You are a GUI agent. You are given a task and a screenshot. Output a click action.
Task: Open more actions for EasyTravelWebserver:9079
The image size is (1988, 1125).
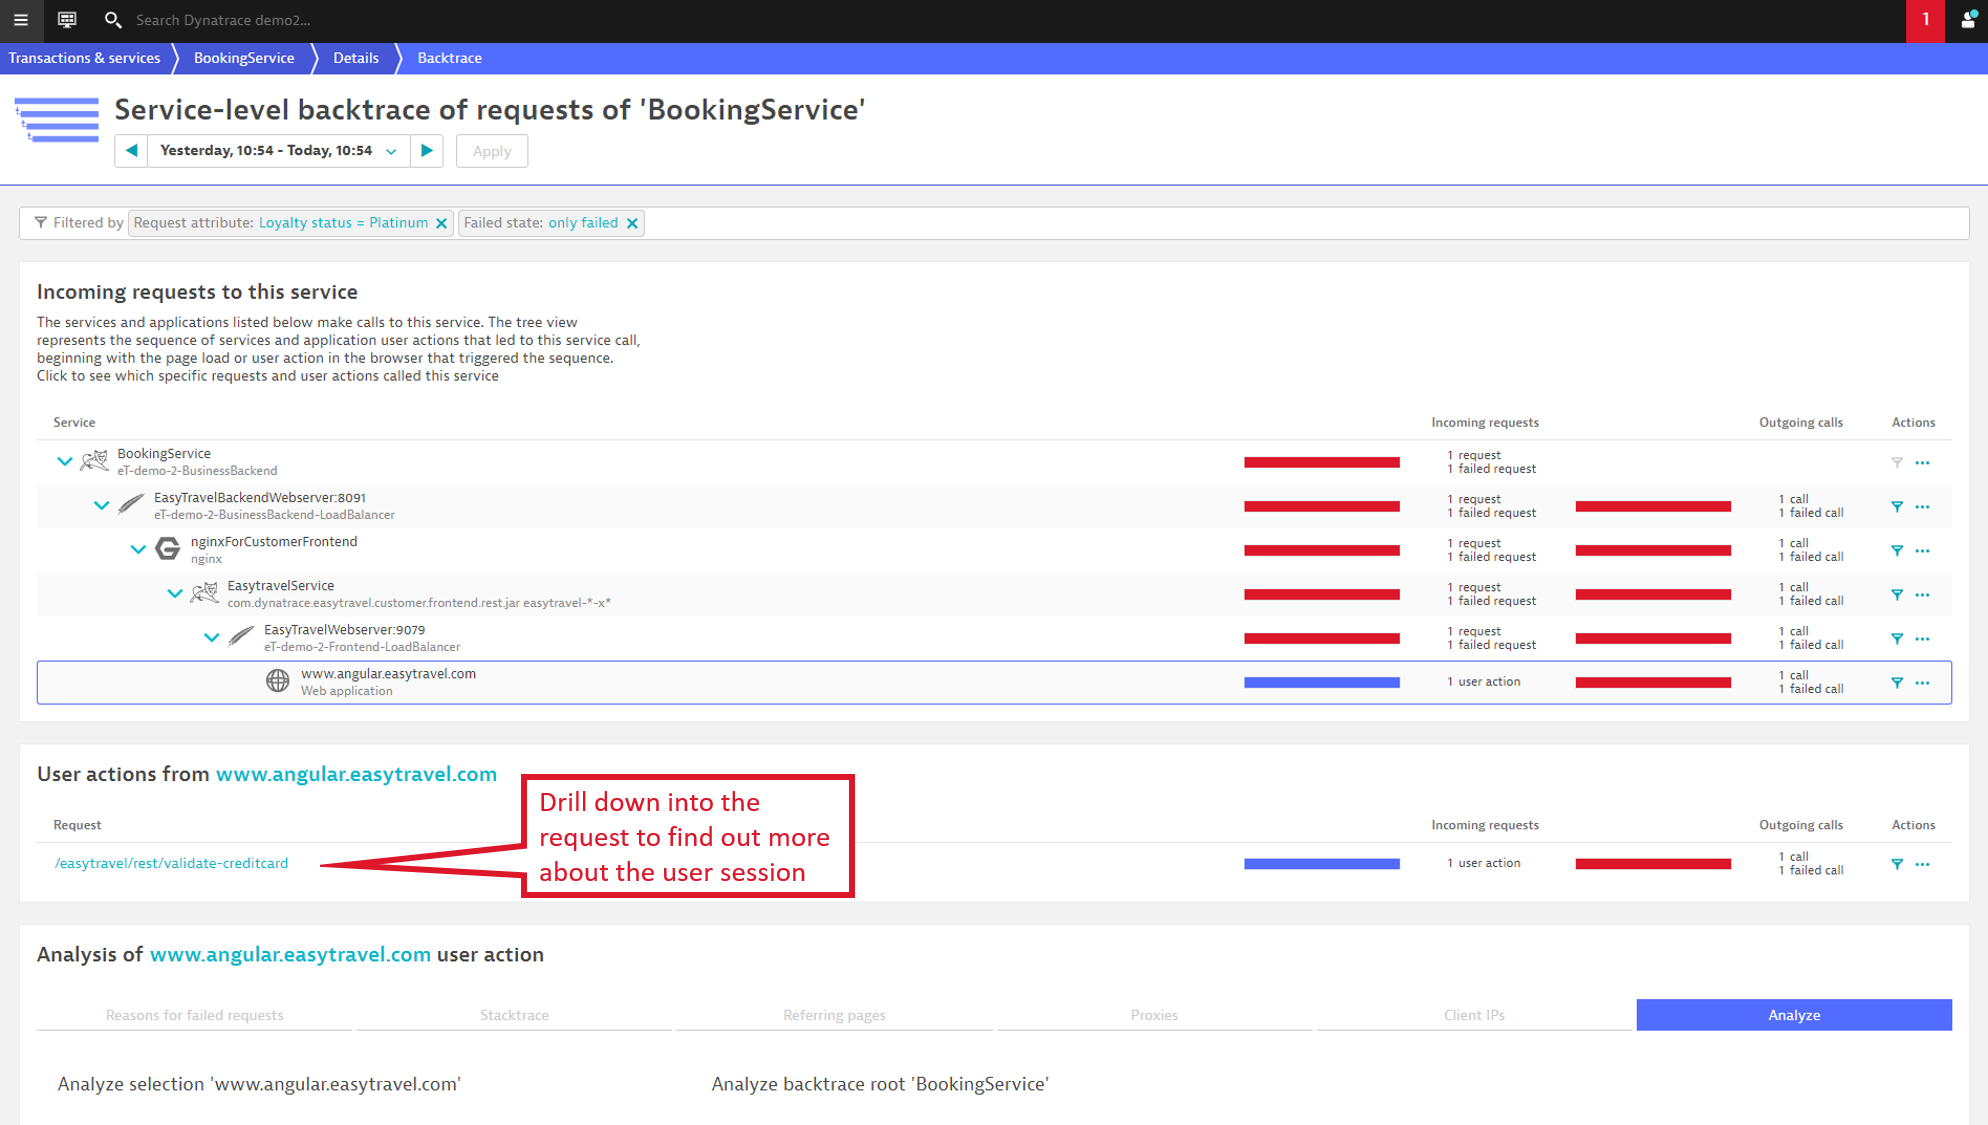(1923, 638)
